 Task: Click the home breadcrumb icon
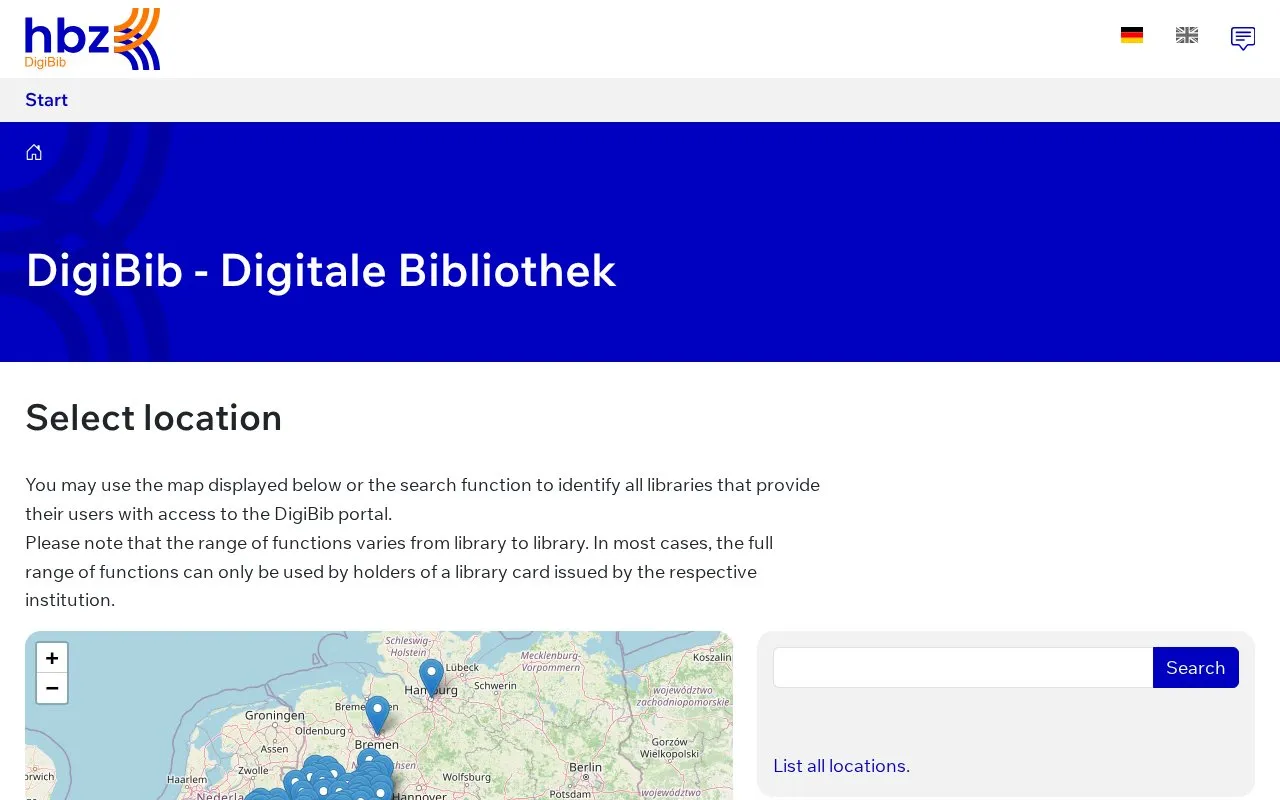[34, 152]
